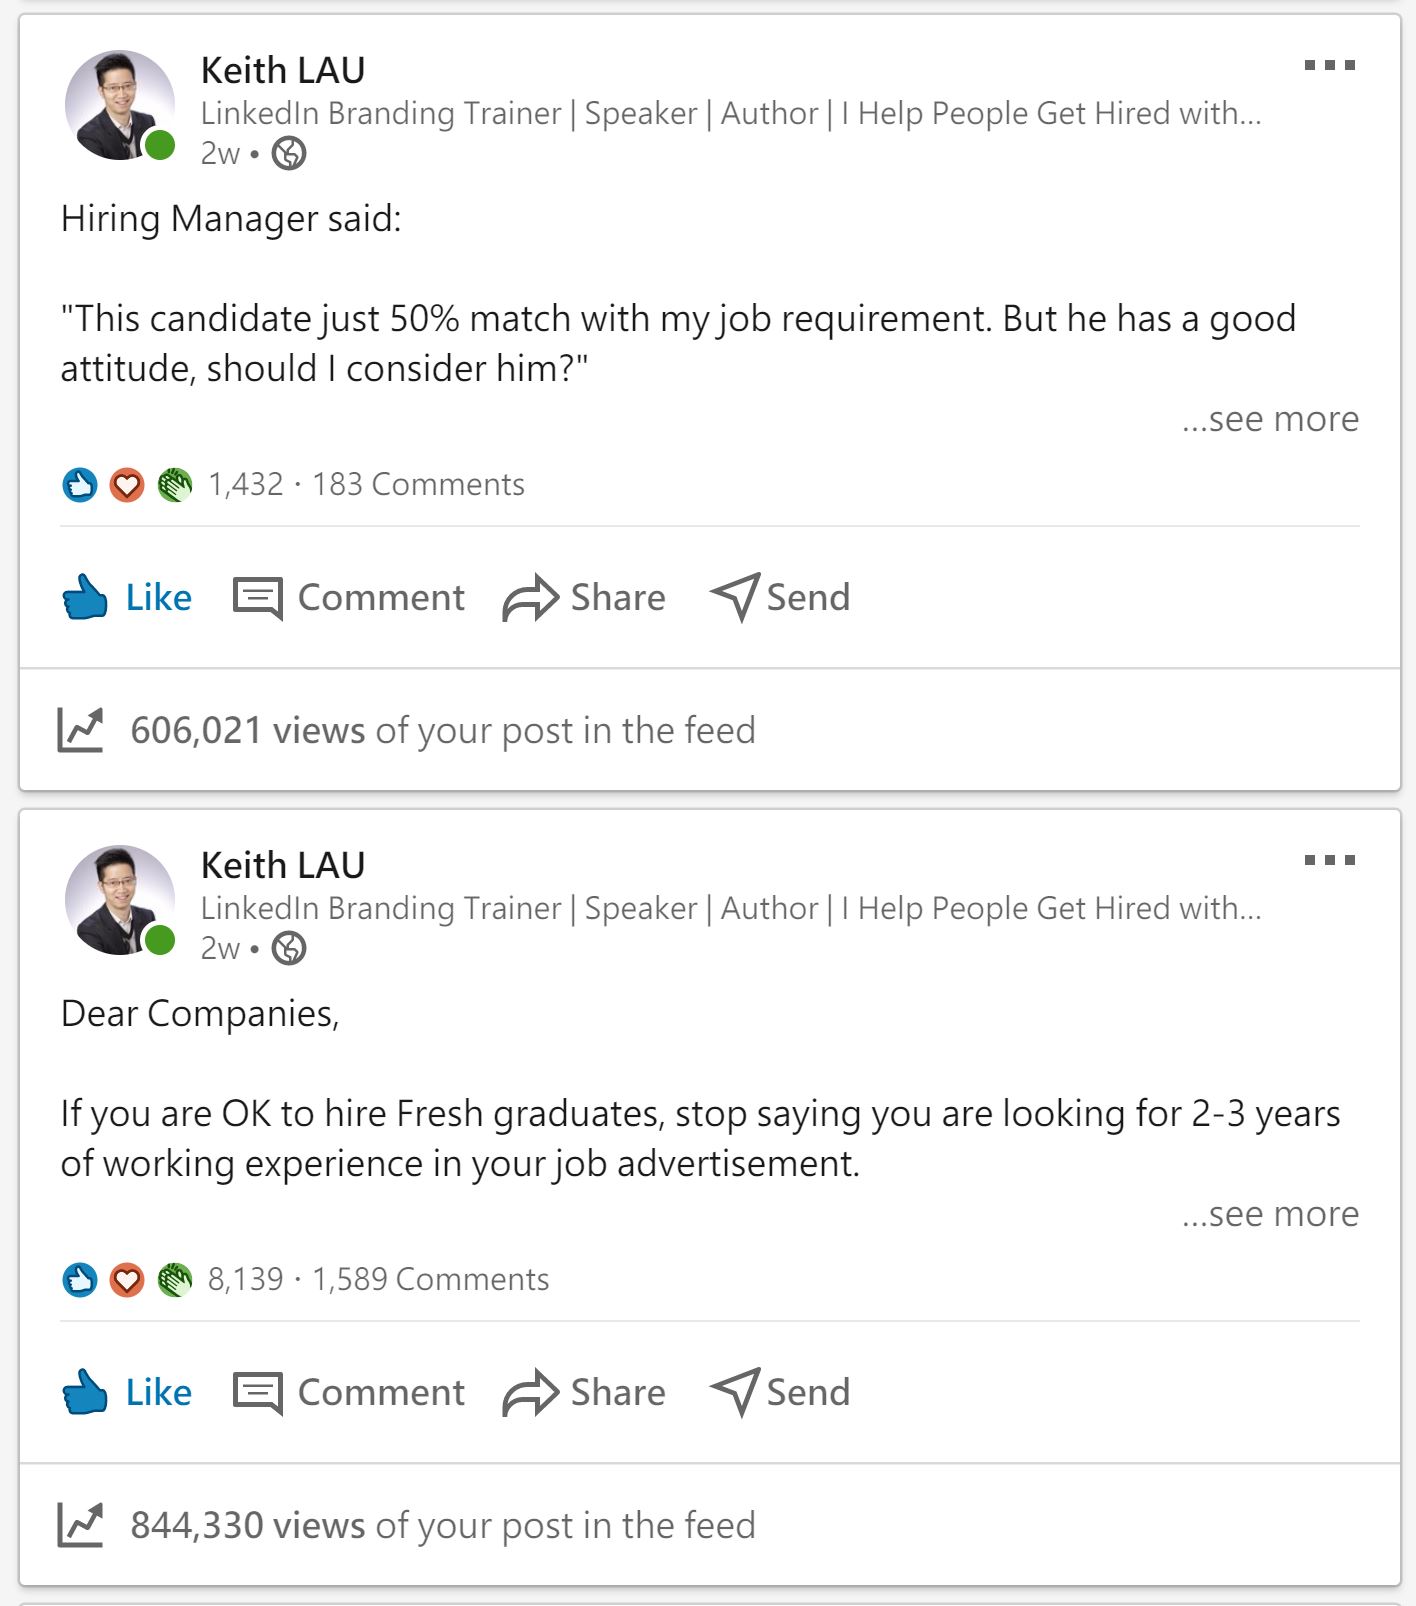View the 1,432 reactions list
The width and height of the screenshot is (1416, 1606).
(x=245, y=485)
